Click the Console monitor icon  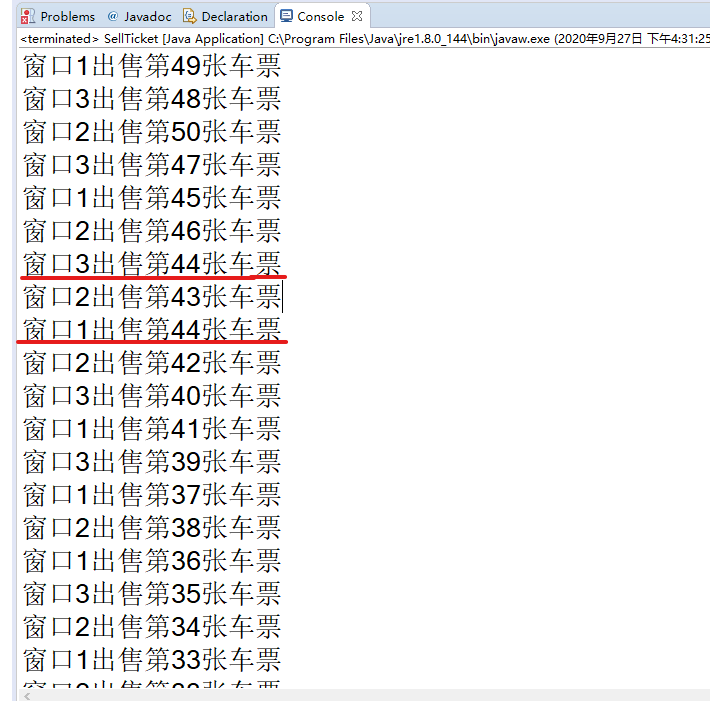[286, 16]
